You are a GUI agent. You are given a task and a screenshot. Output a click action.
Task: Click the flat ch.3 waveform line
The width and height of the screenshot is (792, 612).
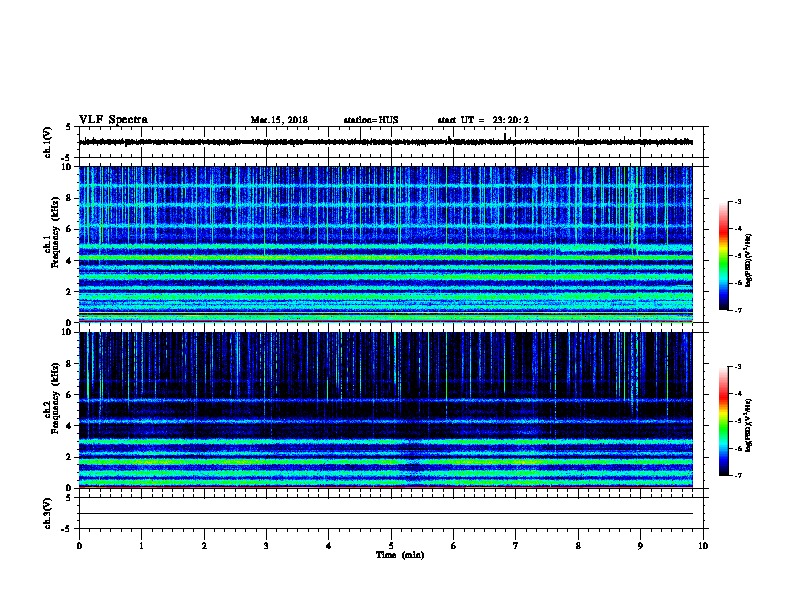386,514
